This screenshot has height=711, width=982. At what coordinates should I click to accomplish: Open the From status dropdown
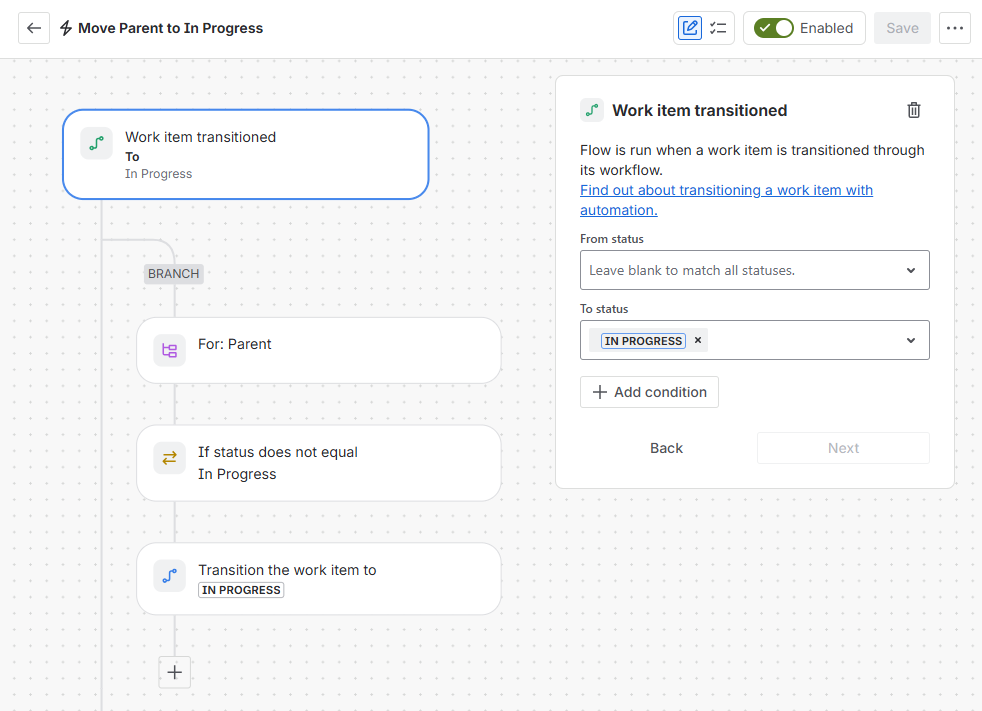pos(754,270)
